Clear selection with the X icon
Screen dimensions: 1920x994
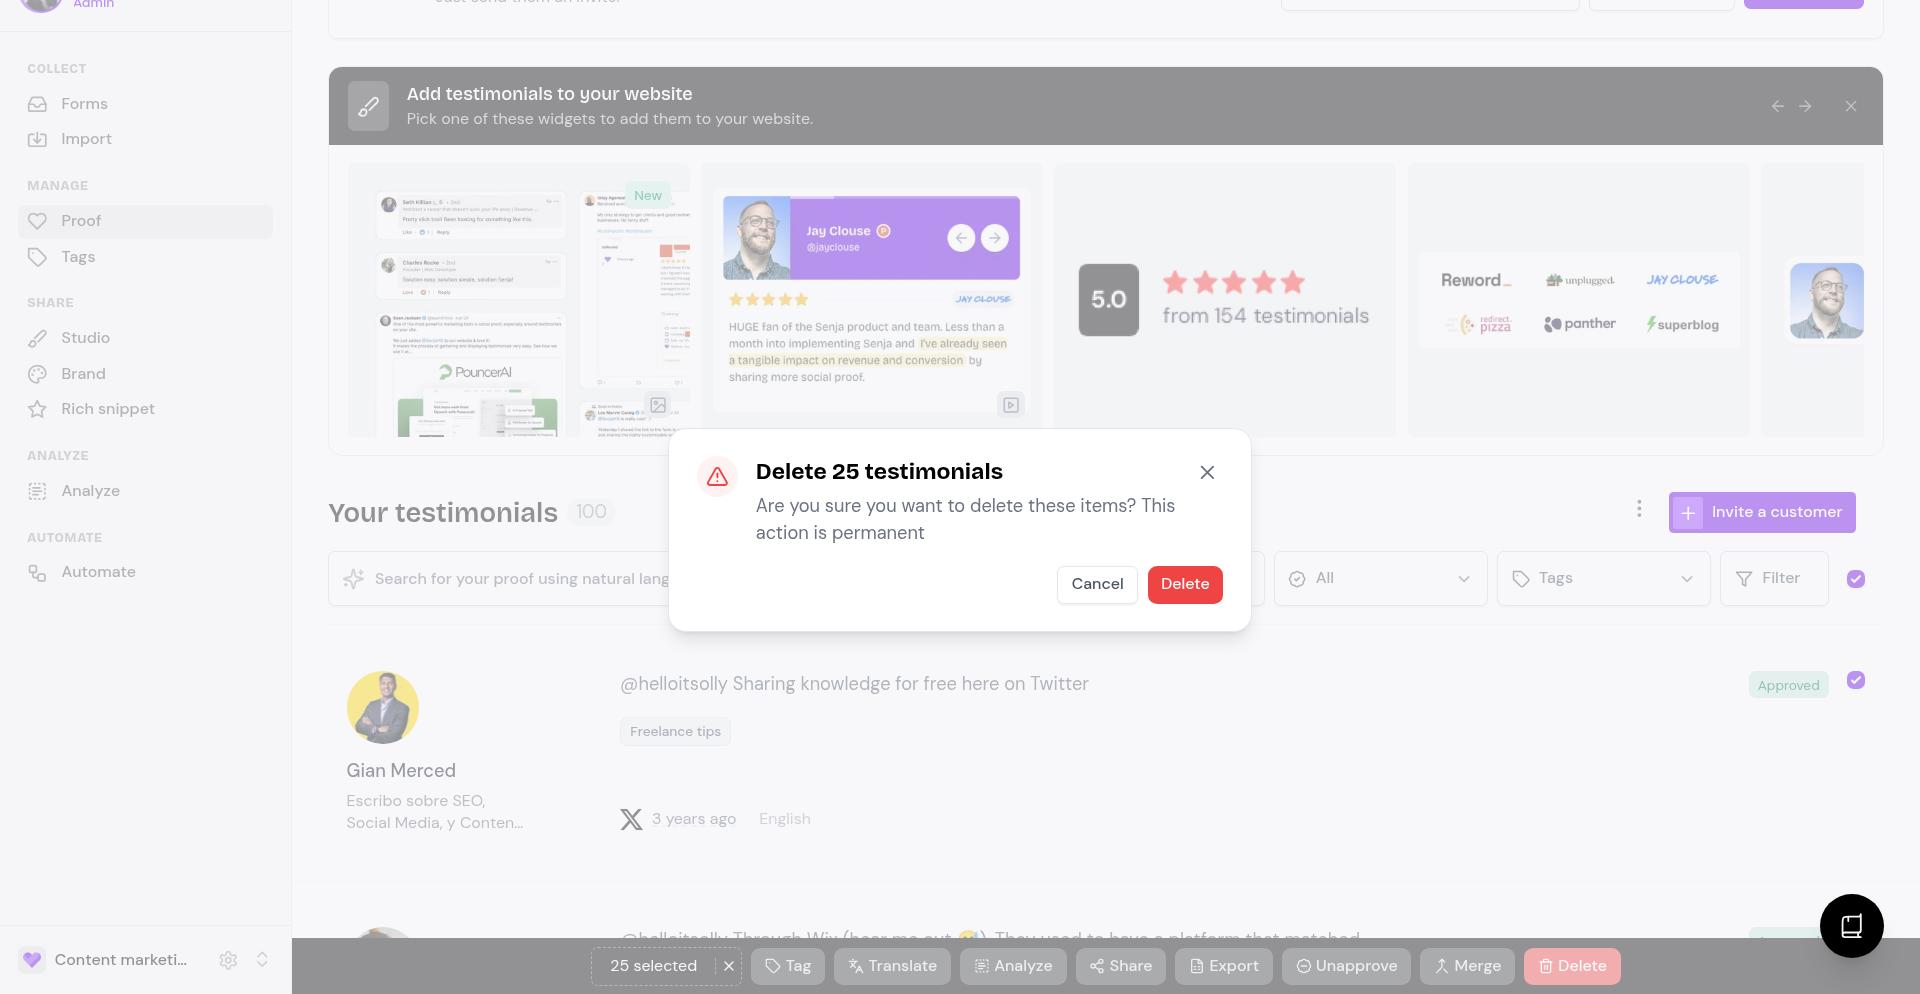[x=729, y=966]
